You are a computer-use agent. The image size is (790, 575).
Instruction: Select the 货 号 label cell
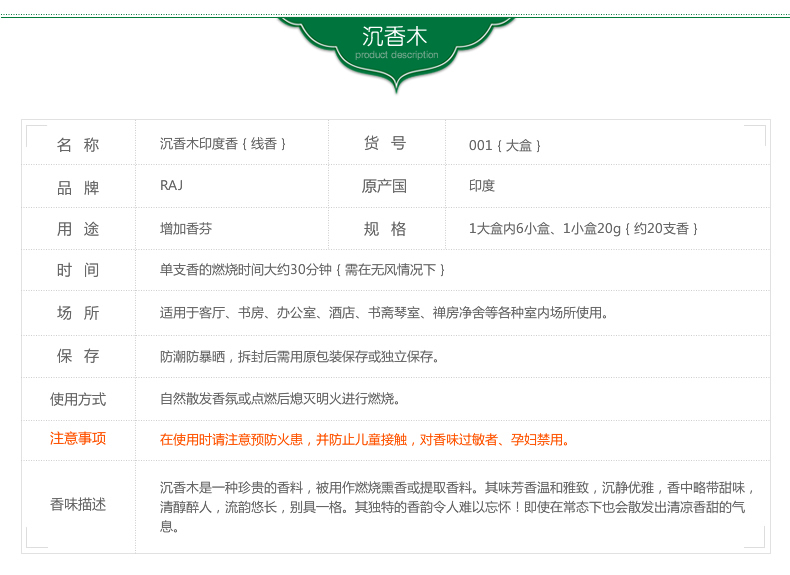point(385,143)
